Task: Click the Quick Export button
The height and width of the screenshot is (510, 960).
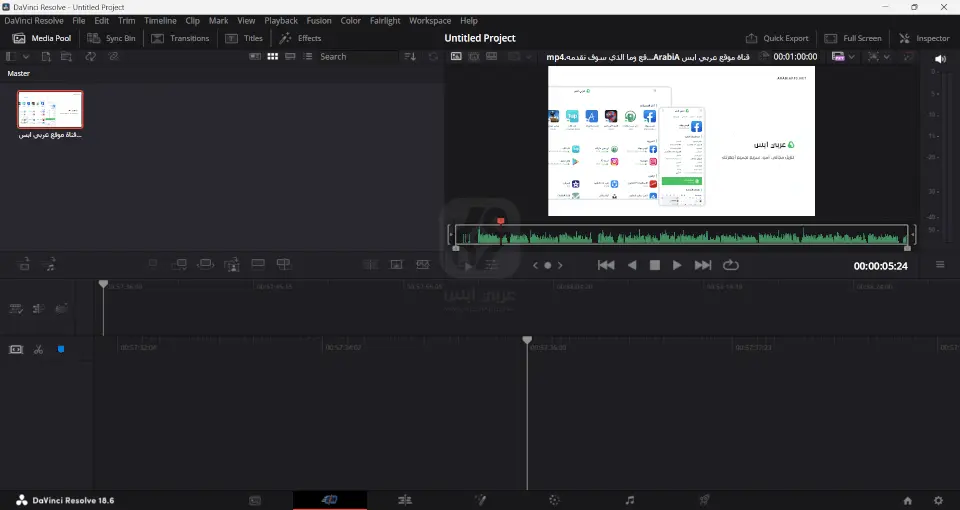Action: pyautogui.click(x=777, y=38)
